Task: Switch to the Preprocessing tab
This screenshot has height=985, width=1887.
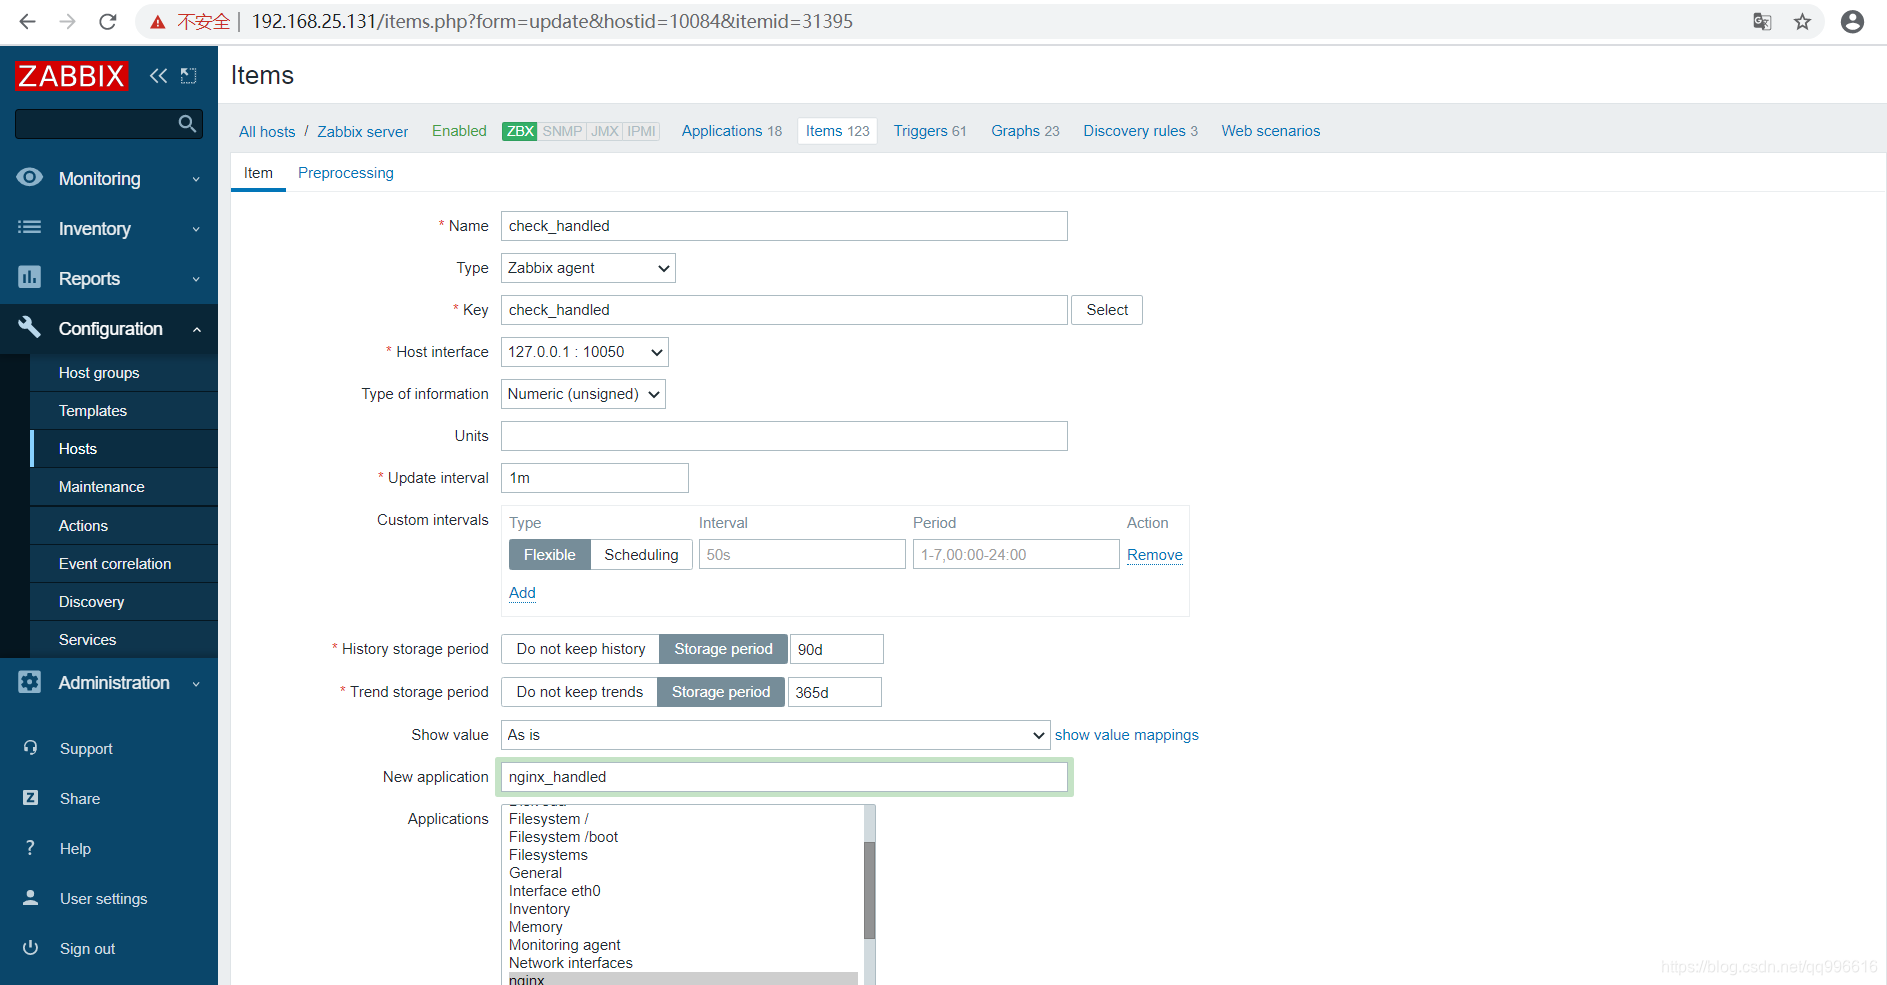Action: (346, 173)
